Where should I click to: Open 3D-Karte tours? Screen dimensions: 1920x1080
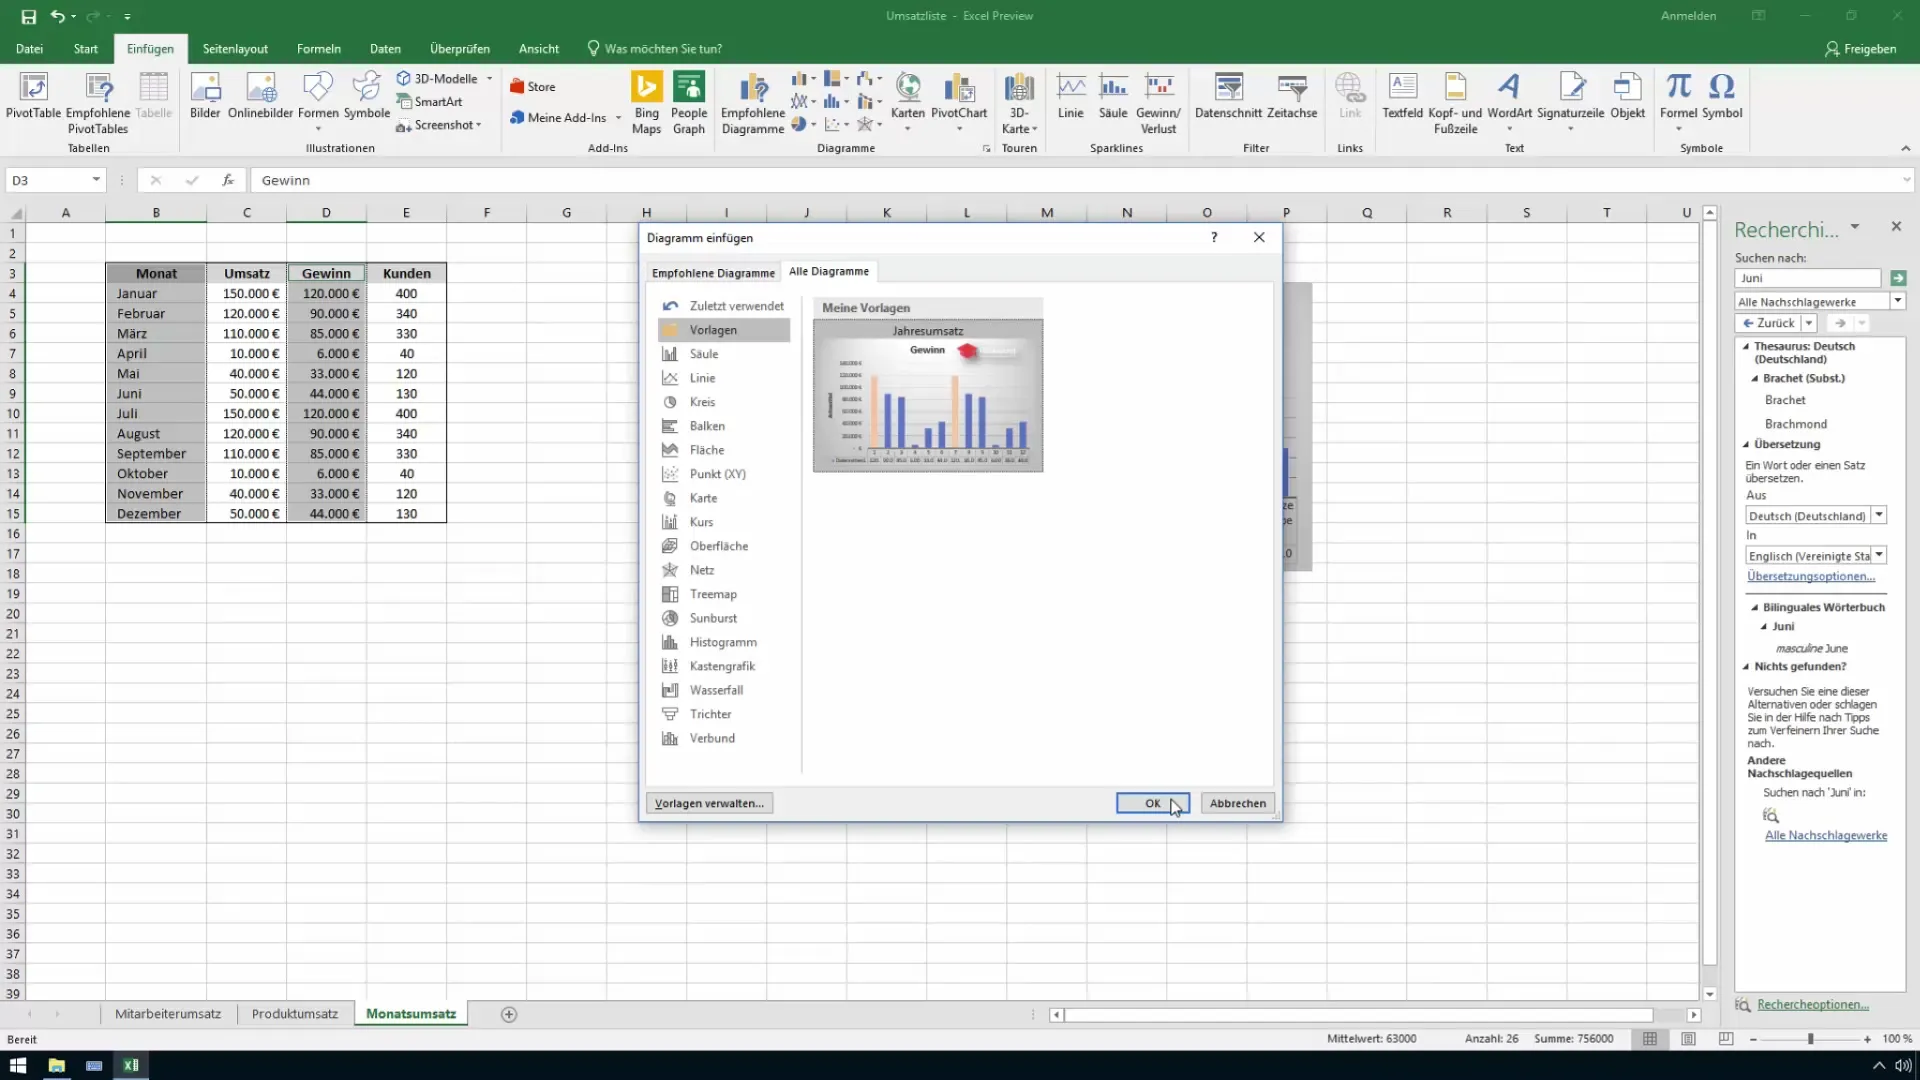[1019, 102]
